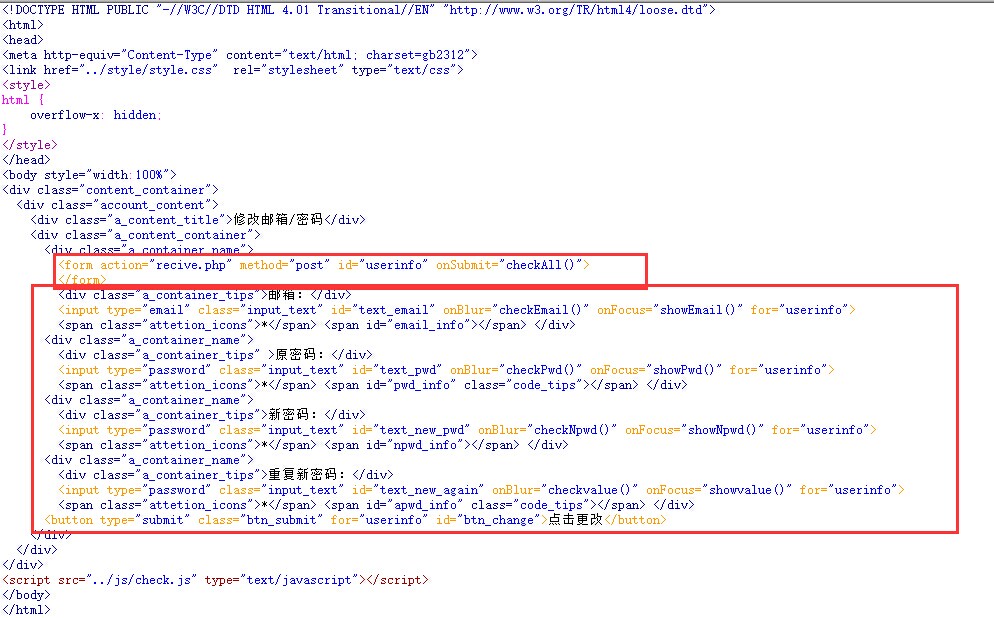
Task: Click the a_container_tips line labeled 重复新密码：
Action: [x=226, y=475]
